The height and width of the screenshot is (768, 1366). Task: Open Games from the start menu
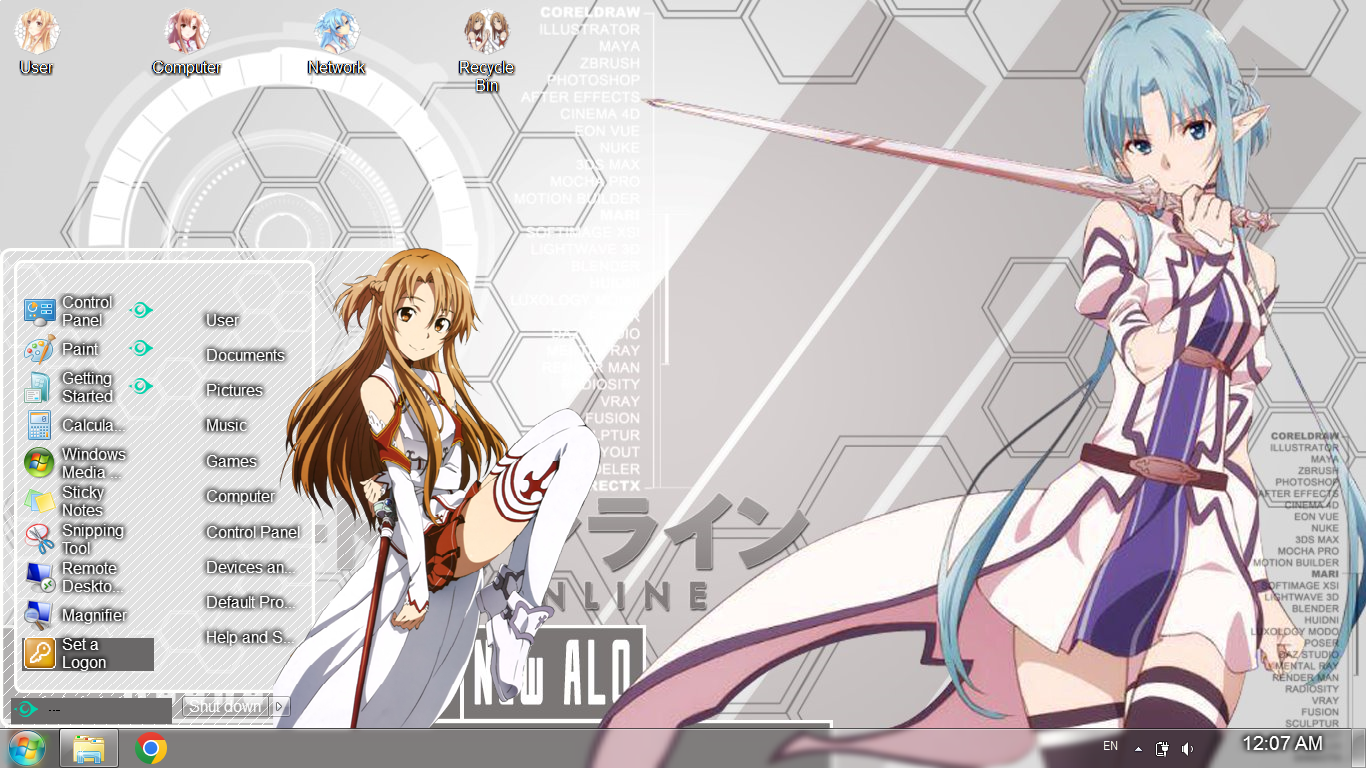point(231,461)
